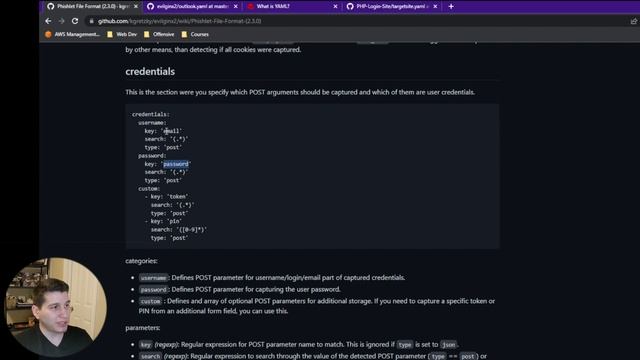Click the browser back arrow
Screen dimensions: 640x360
point(49,21)
